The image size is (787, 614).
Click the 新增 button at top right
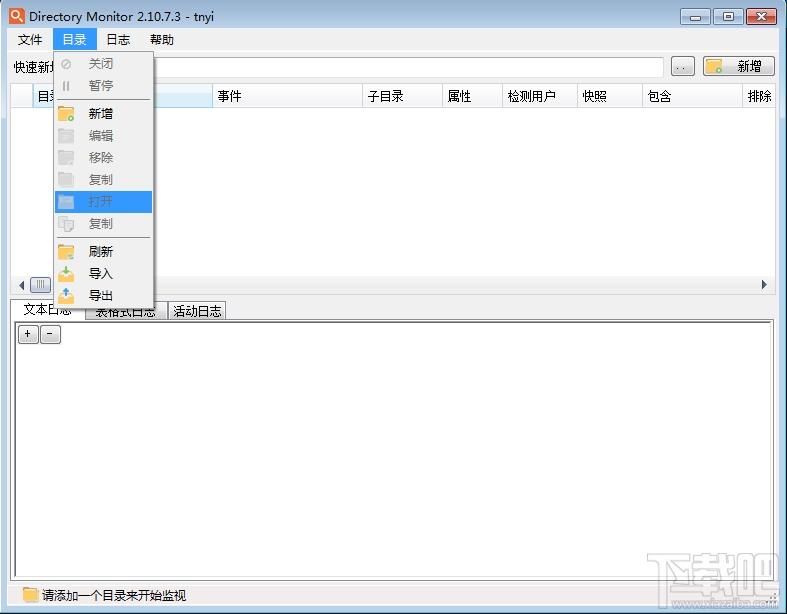coord(739,66)
